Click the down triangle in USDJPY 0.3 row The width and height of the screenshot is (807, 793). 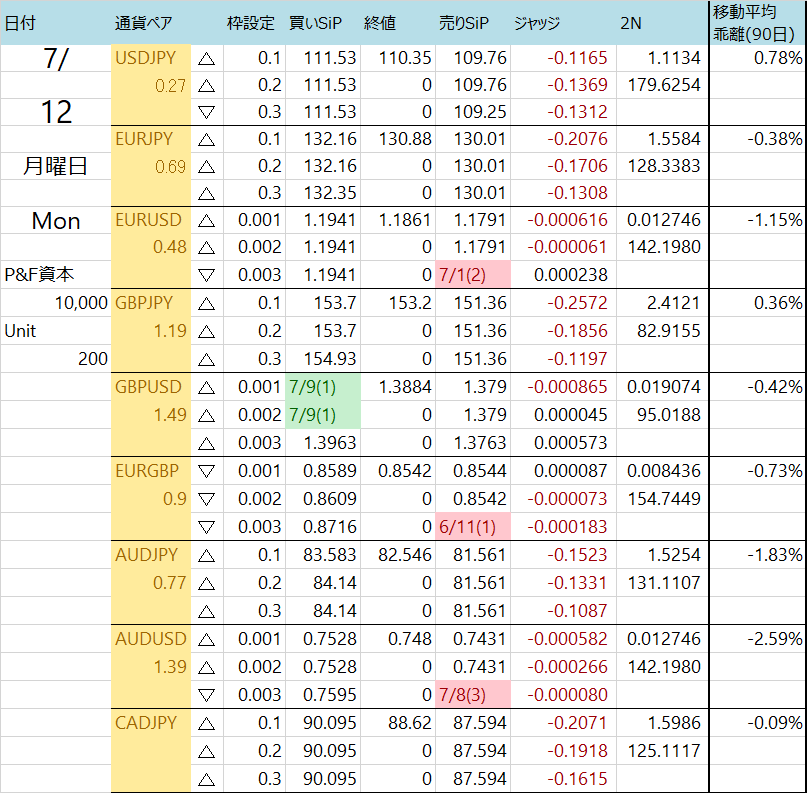pyautogui.click(x=206, y=112)
